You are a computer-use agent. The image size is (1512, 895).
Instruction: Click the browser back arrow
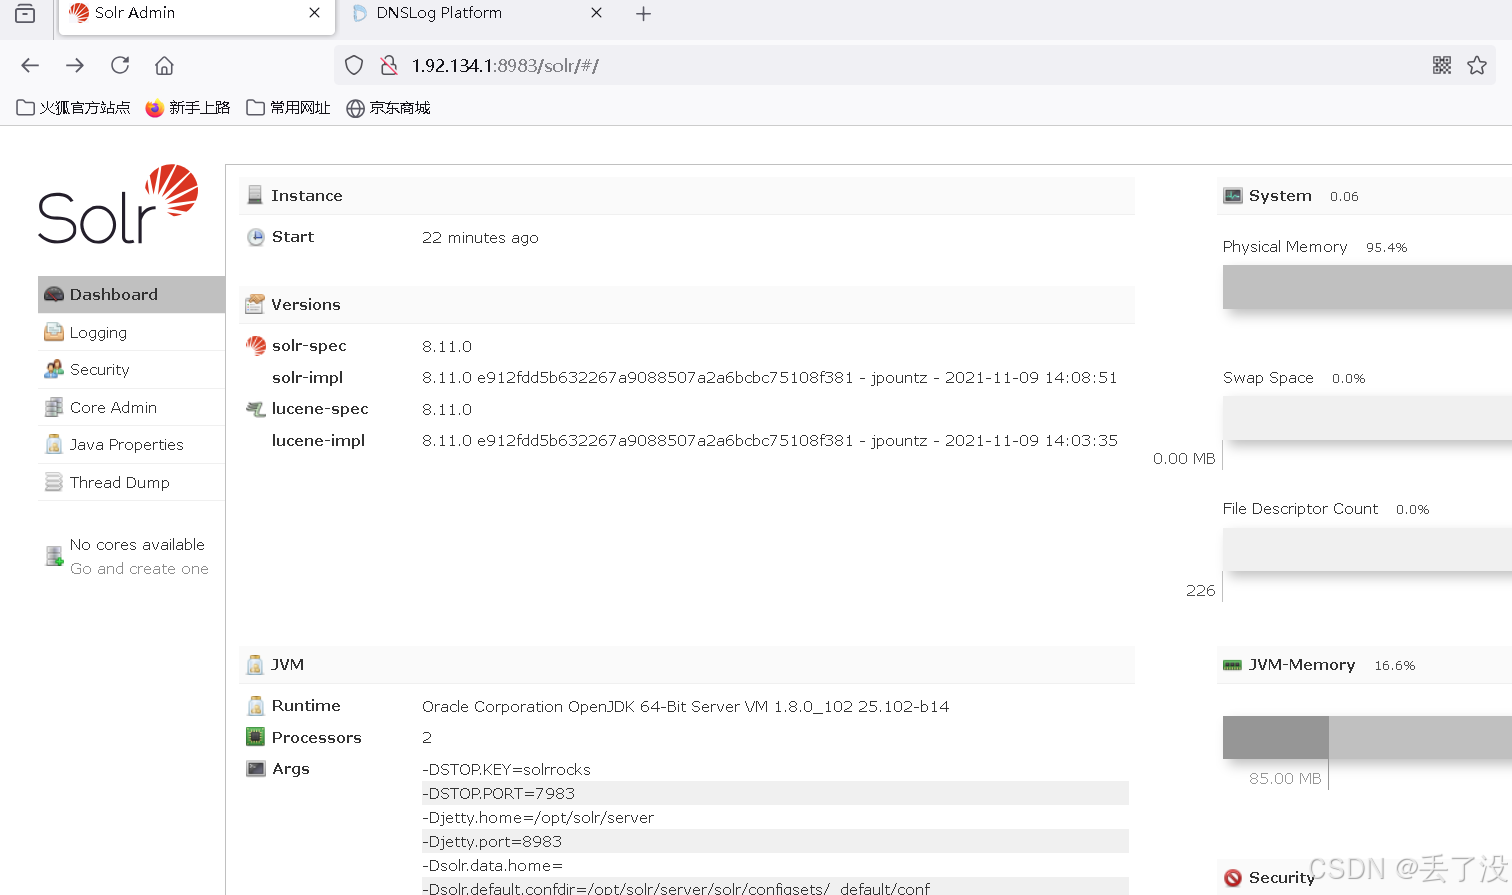tap(30, 65)
